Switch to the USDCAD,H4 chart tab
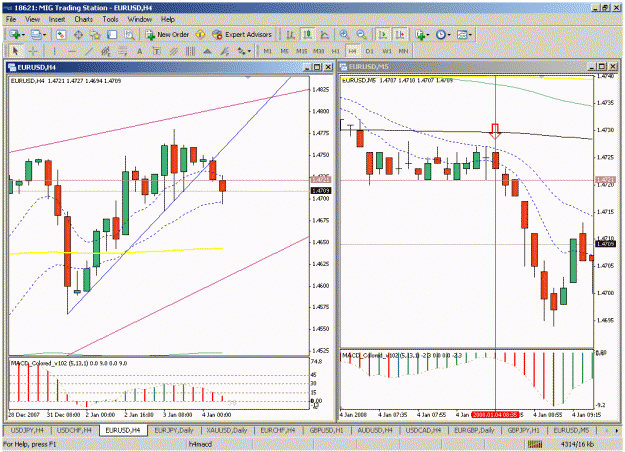The height and width of the screenshot is (452, 625). point(423,430)
